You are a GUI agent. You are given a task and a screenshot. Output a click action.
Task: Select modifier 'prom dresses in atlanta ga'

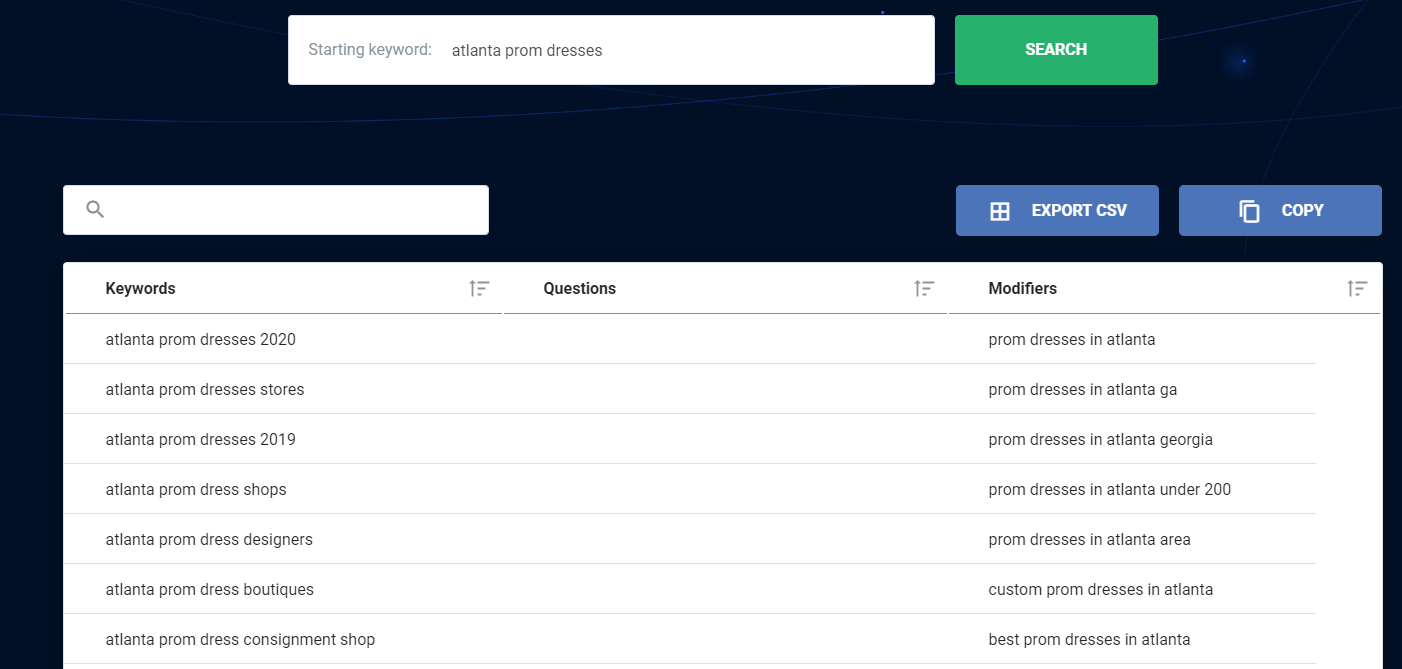1083,389
